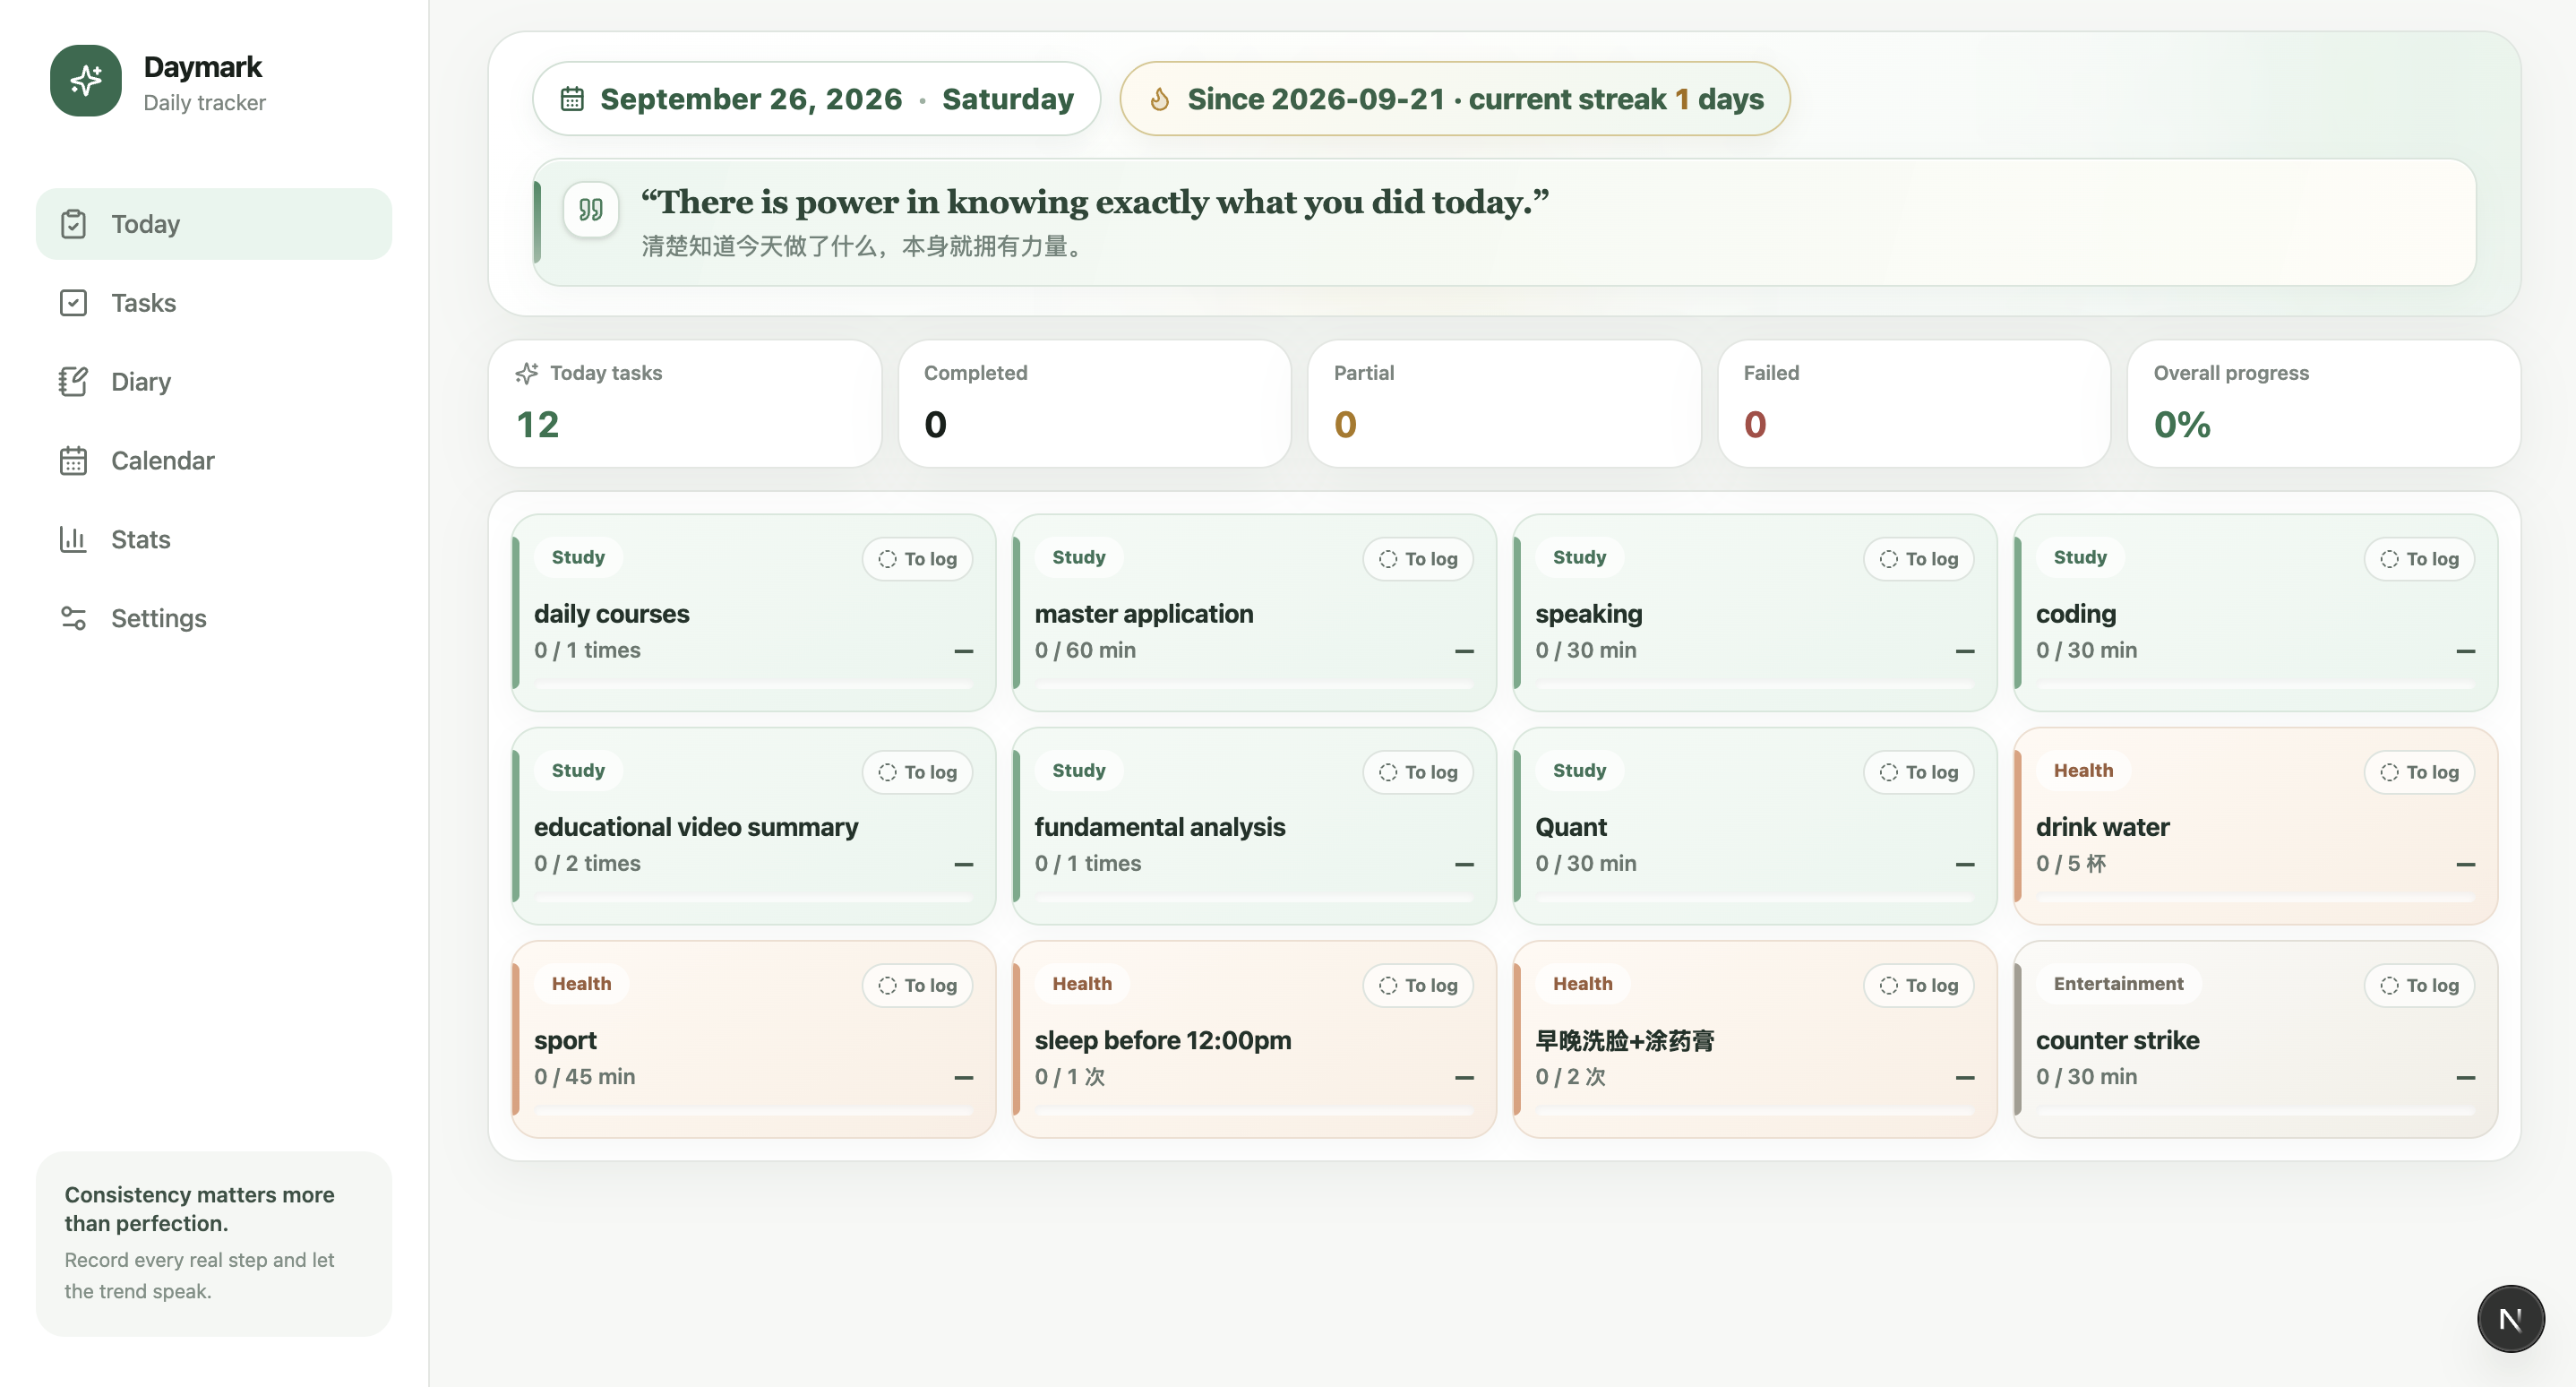Click the '0 / 5 杯' text

pyautogui.click(x=2071, y=864)
